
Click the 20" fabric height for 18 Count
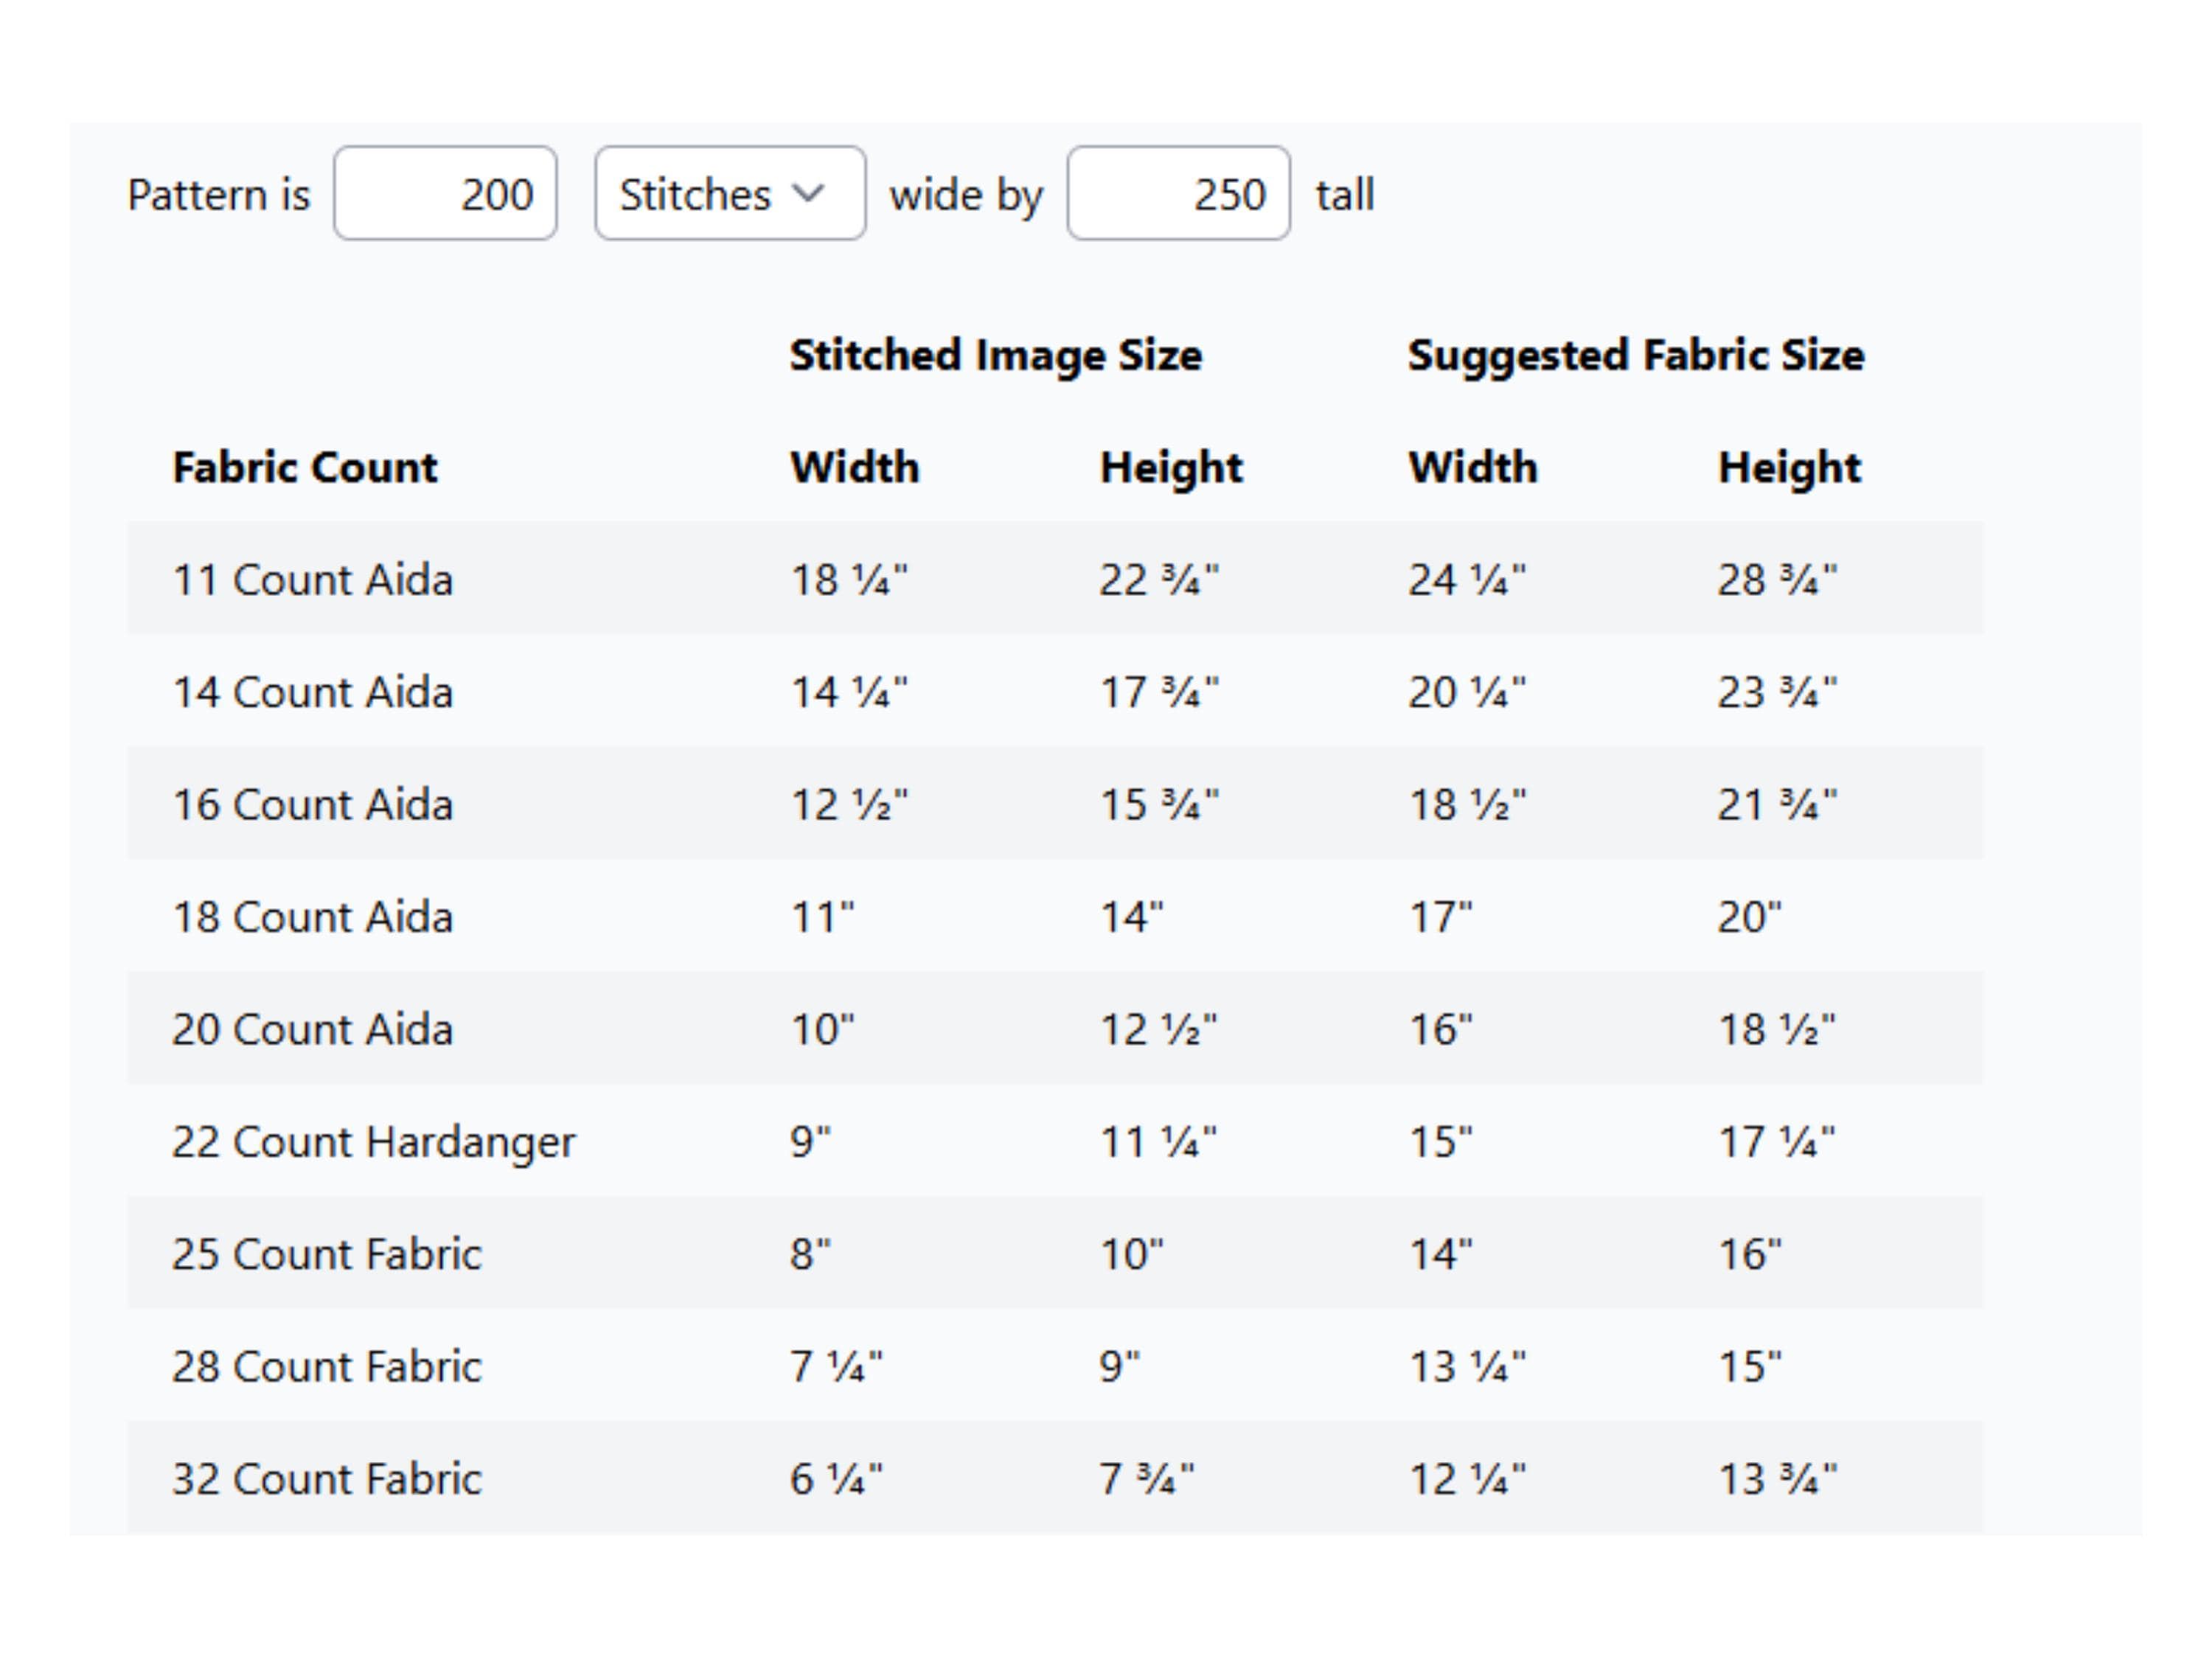1749,917
